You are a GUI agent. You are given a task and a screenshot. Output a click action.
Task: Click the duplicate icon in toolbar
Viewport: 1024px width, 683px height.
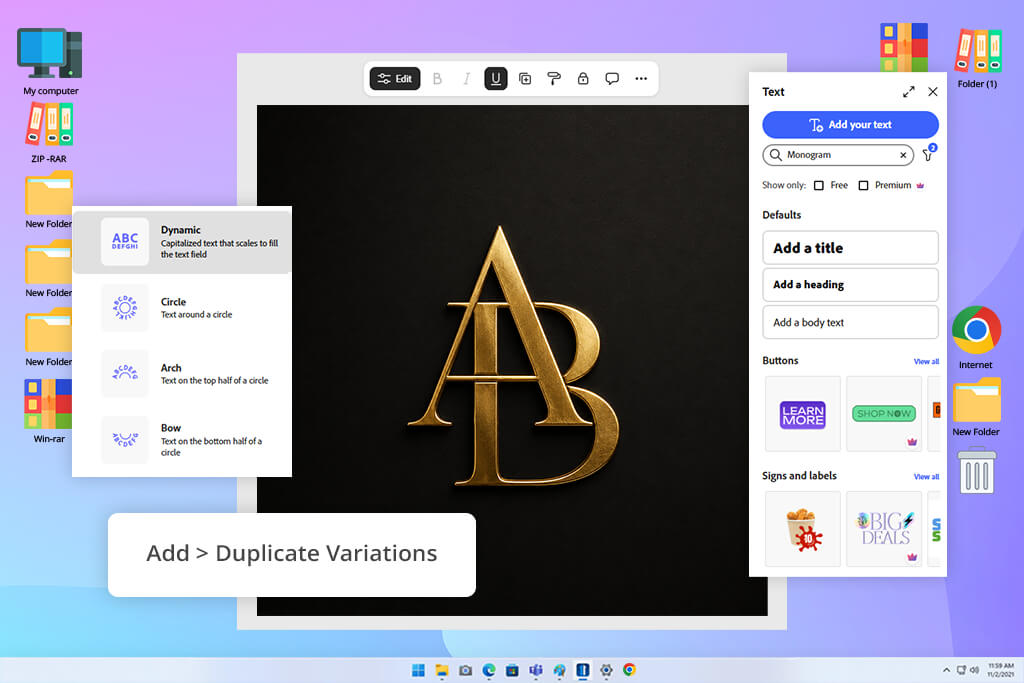(525, 79)
